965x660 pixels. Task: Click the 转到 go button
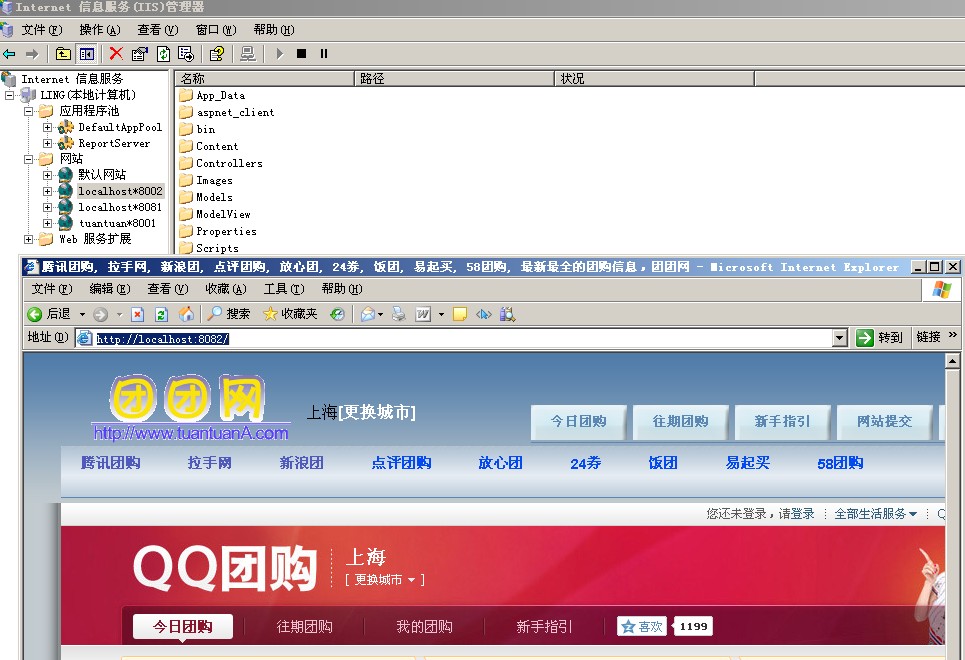coord(879,337)
